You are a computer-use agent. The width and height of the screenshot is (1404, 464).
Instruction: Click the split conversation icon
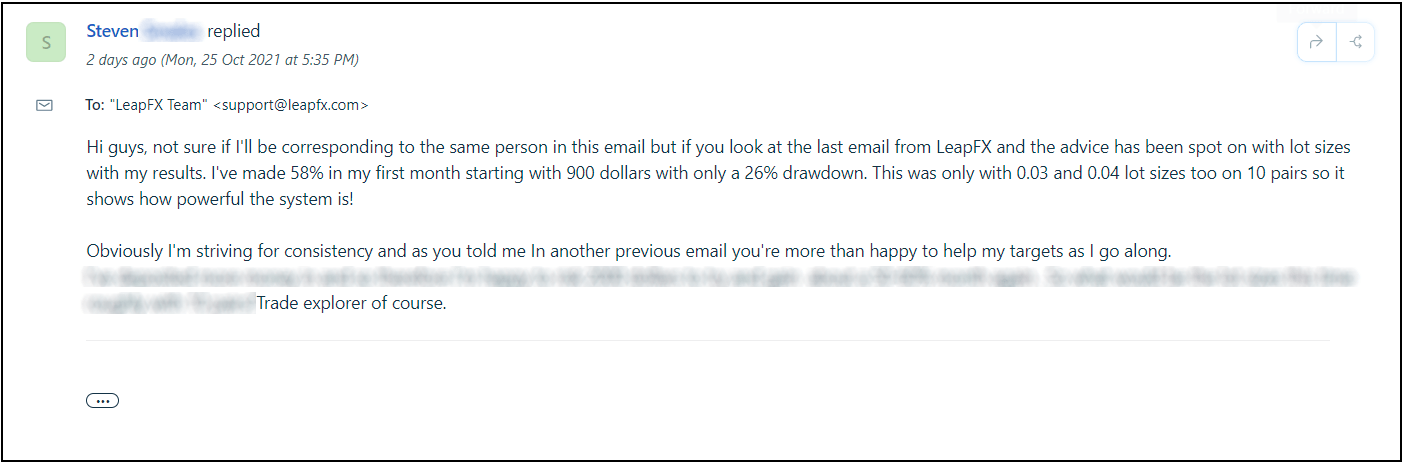click(x=1356, y=42)
